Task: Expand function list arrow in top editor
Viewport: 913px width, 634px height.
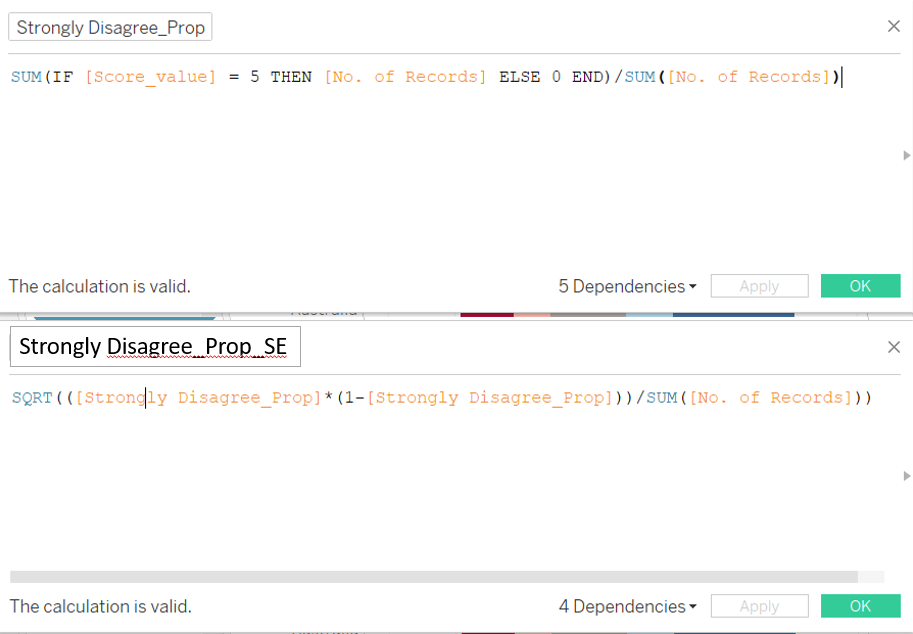Action: [906, 156]
